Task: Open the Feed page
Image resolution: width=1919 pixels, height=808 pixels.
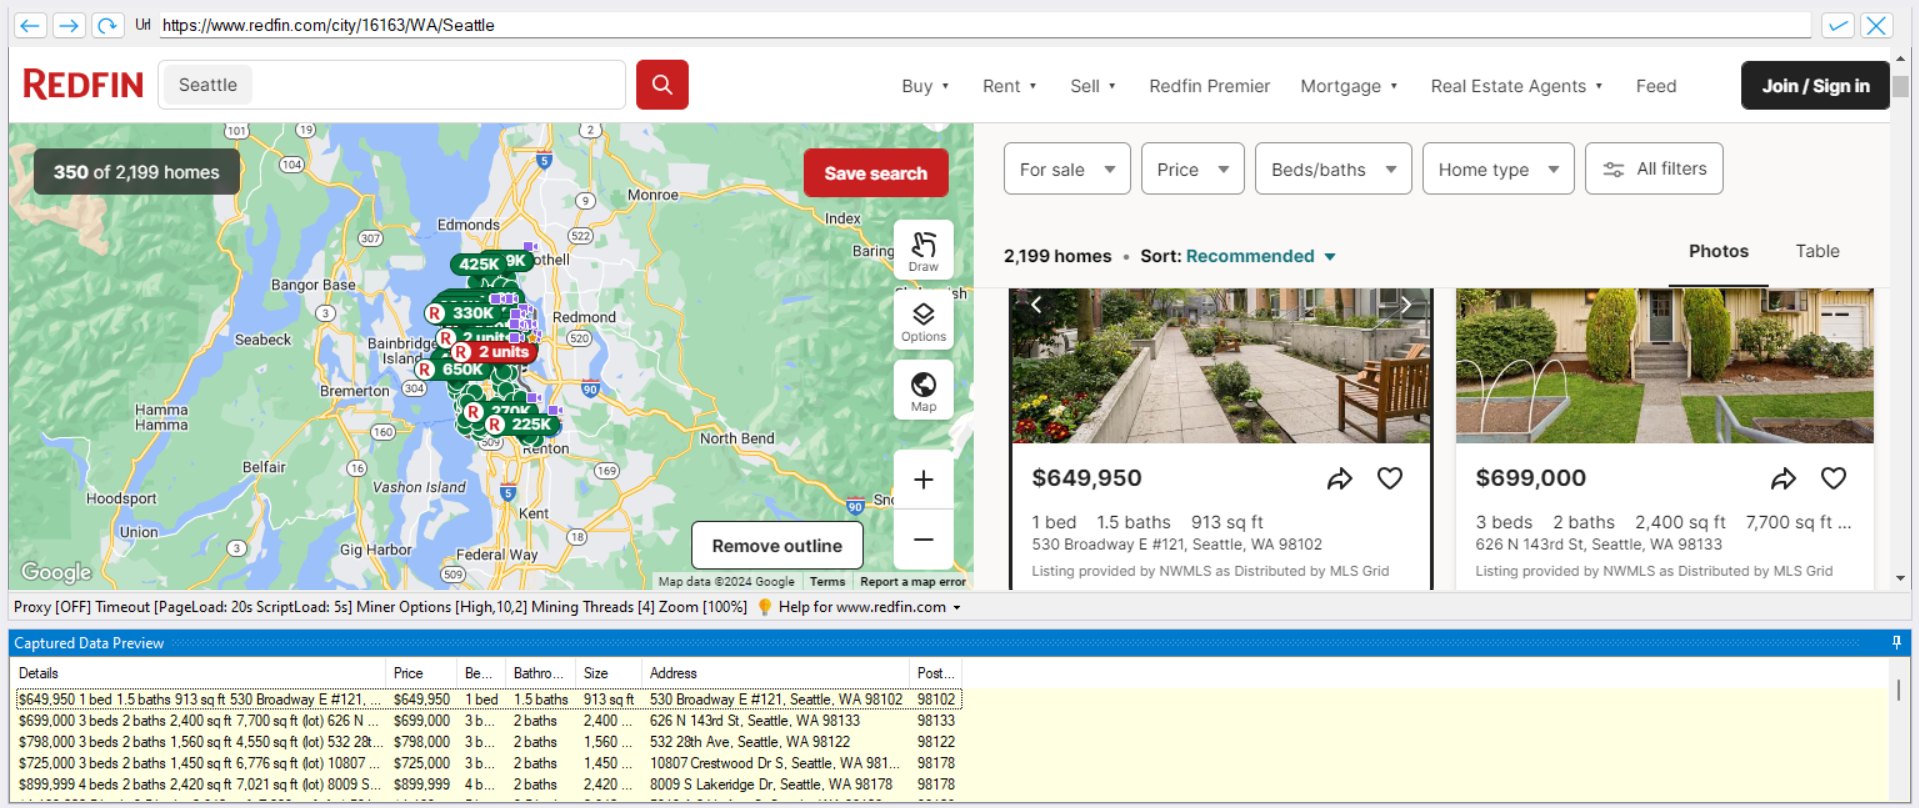Action: (x=1656, y=86)
